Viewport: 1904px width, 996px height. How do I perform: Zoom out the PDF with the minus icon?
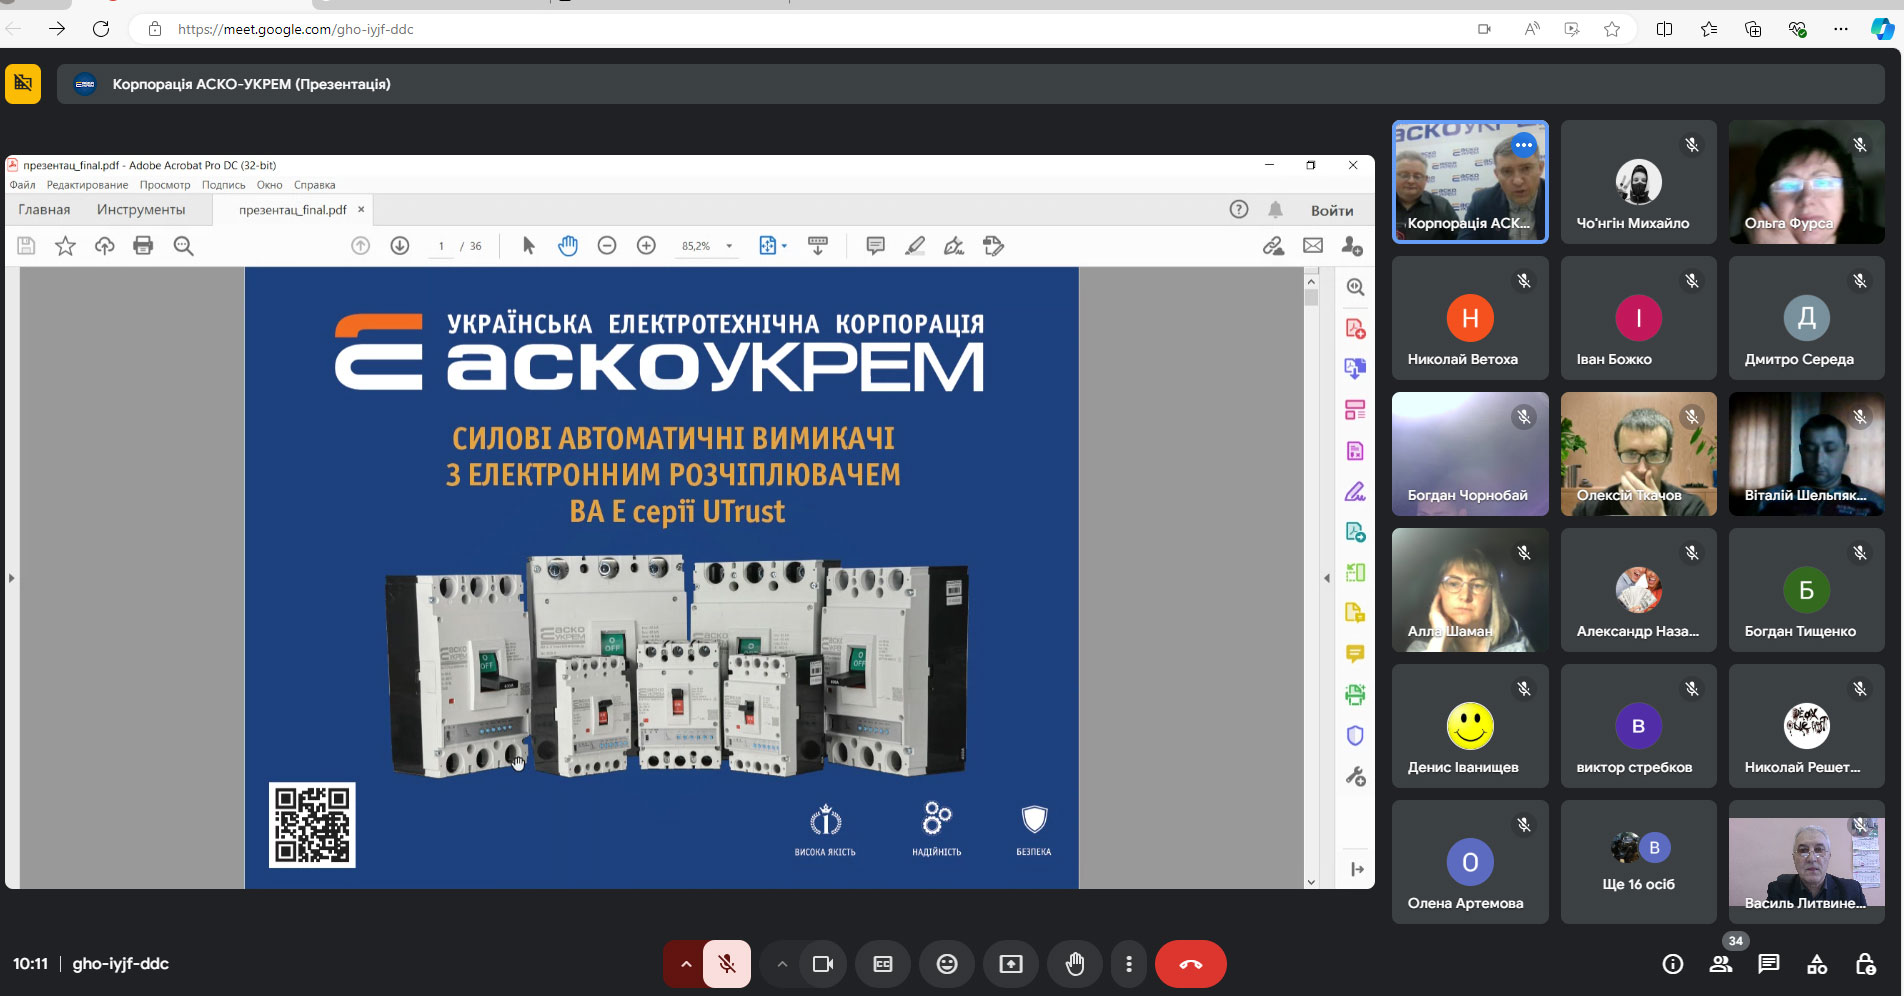[607, 246]
